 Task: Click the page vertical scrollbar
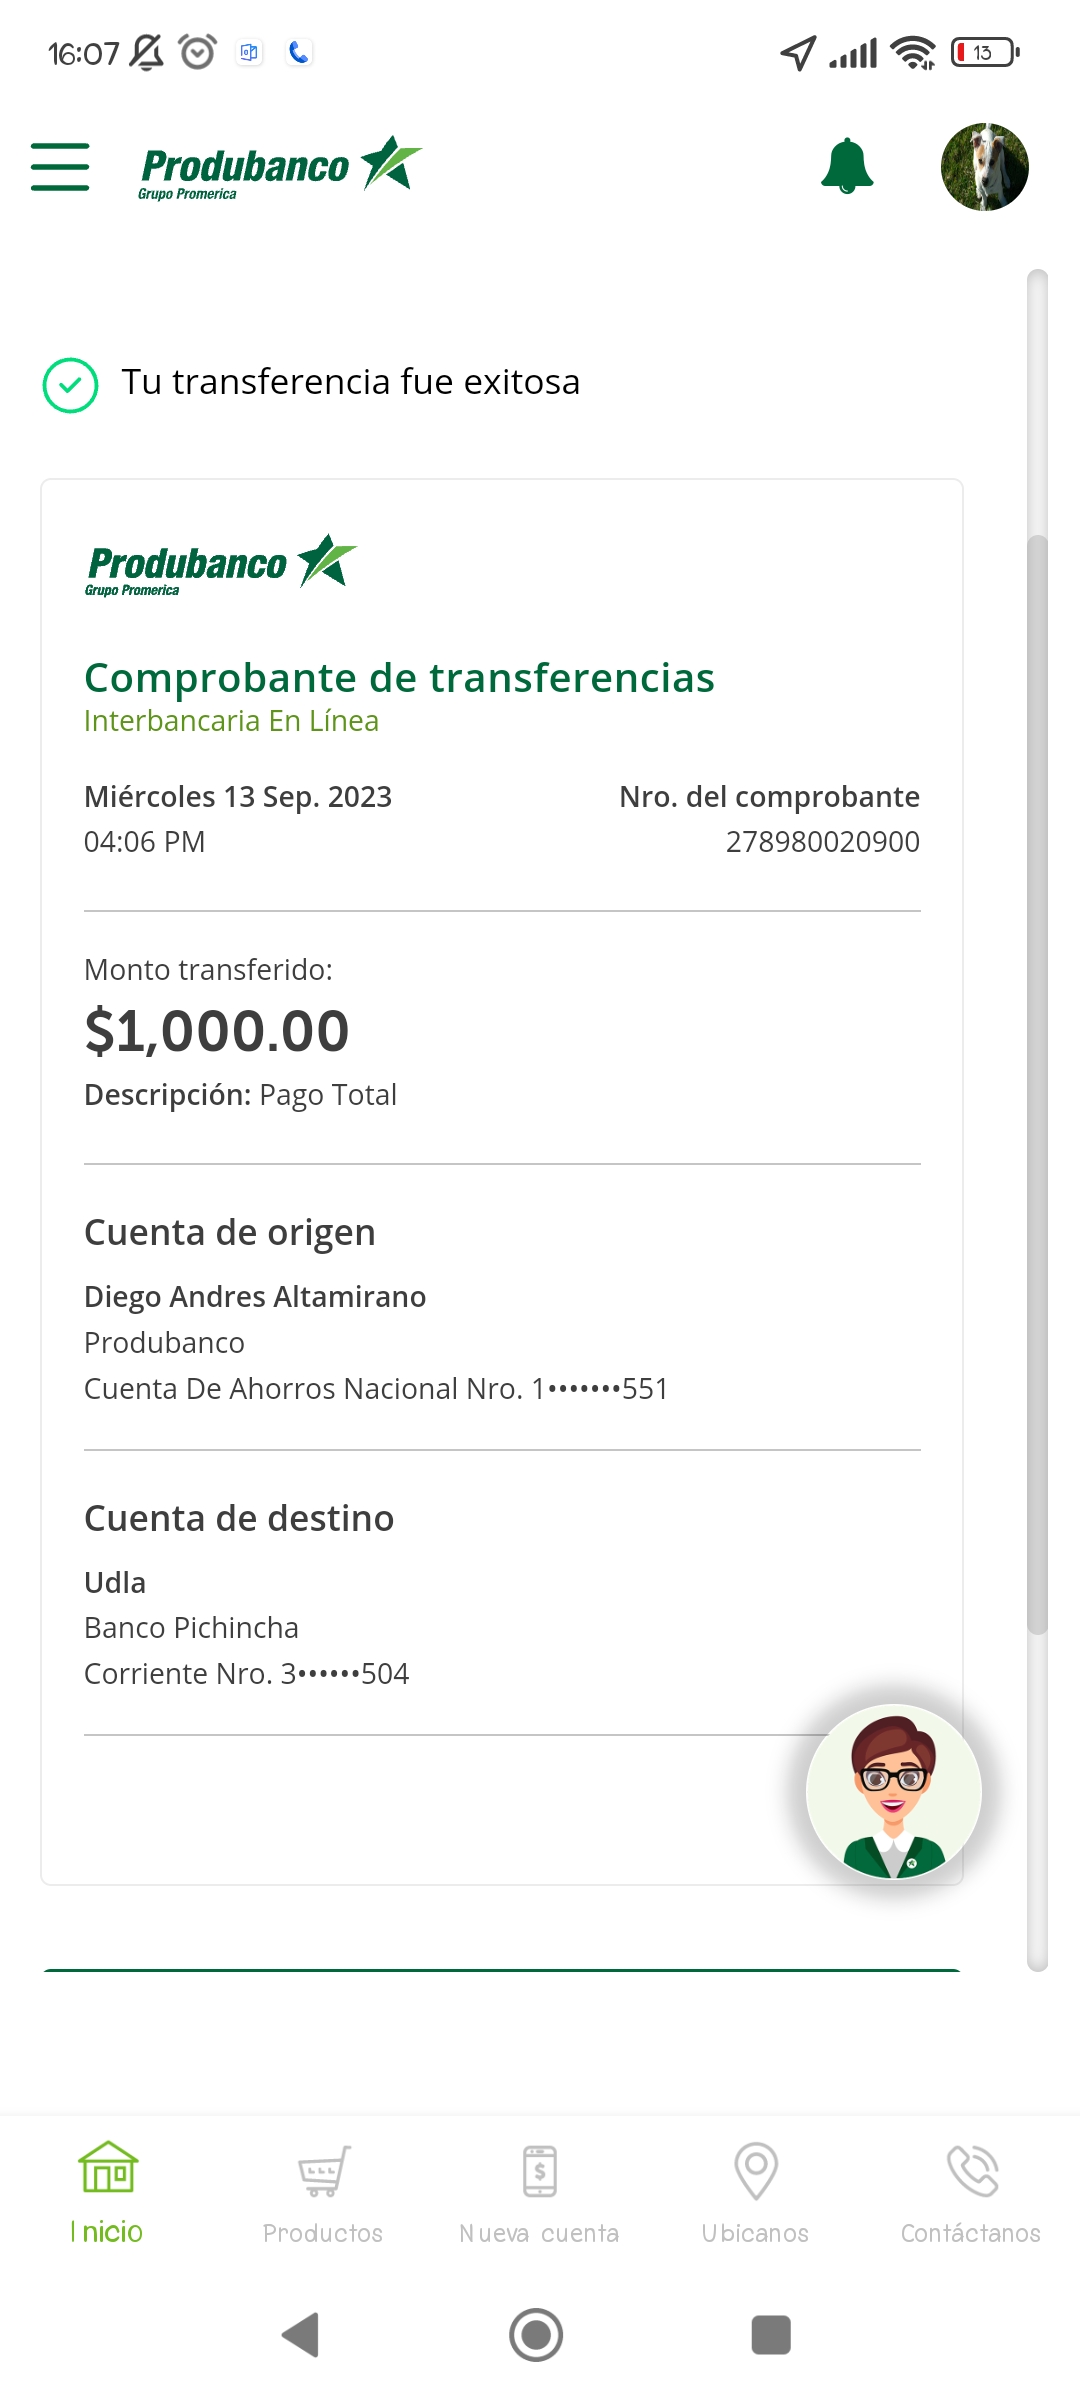[x=1037, y=1080]
